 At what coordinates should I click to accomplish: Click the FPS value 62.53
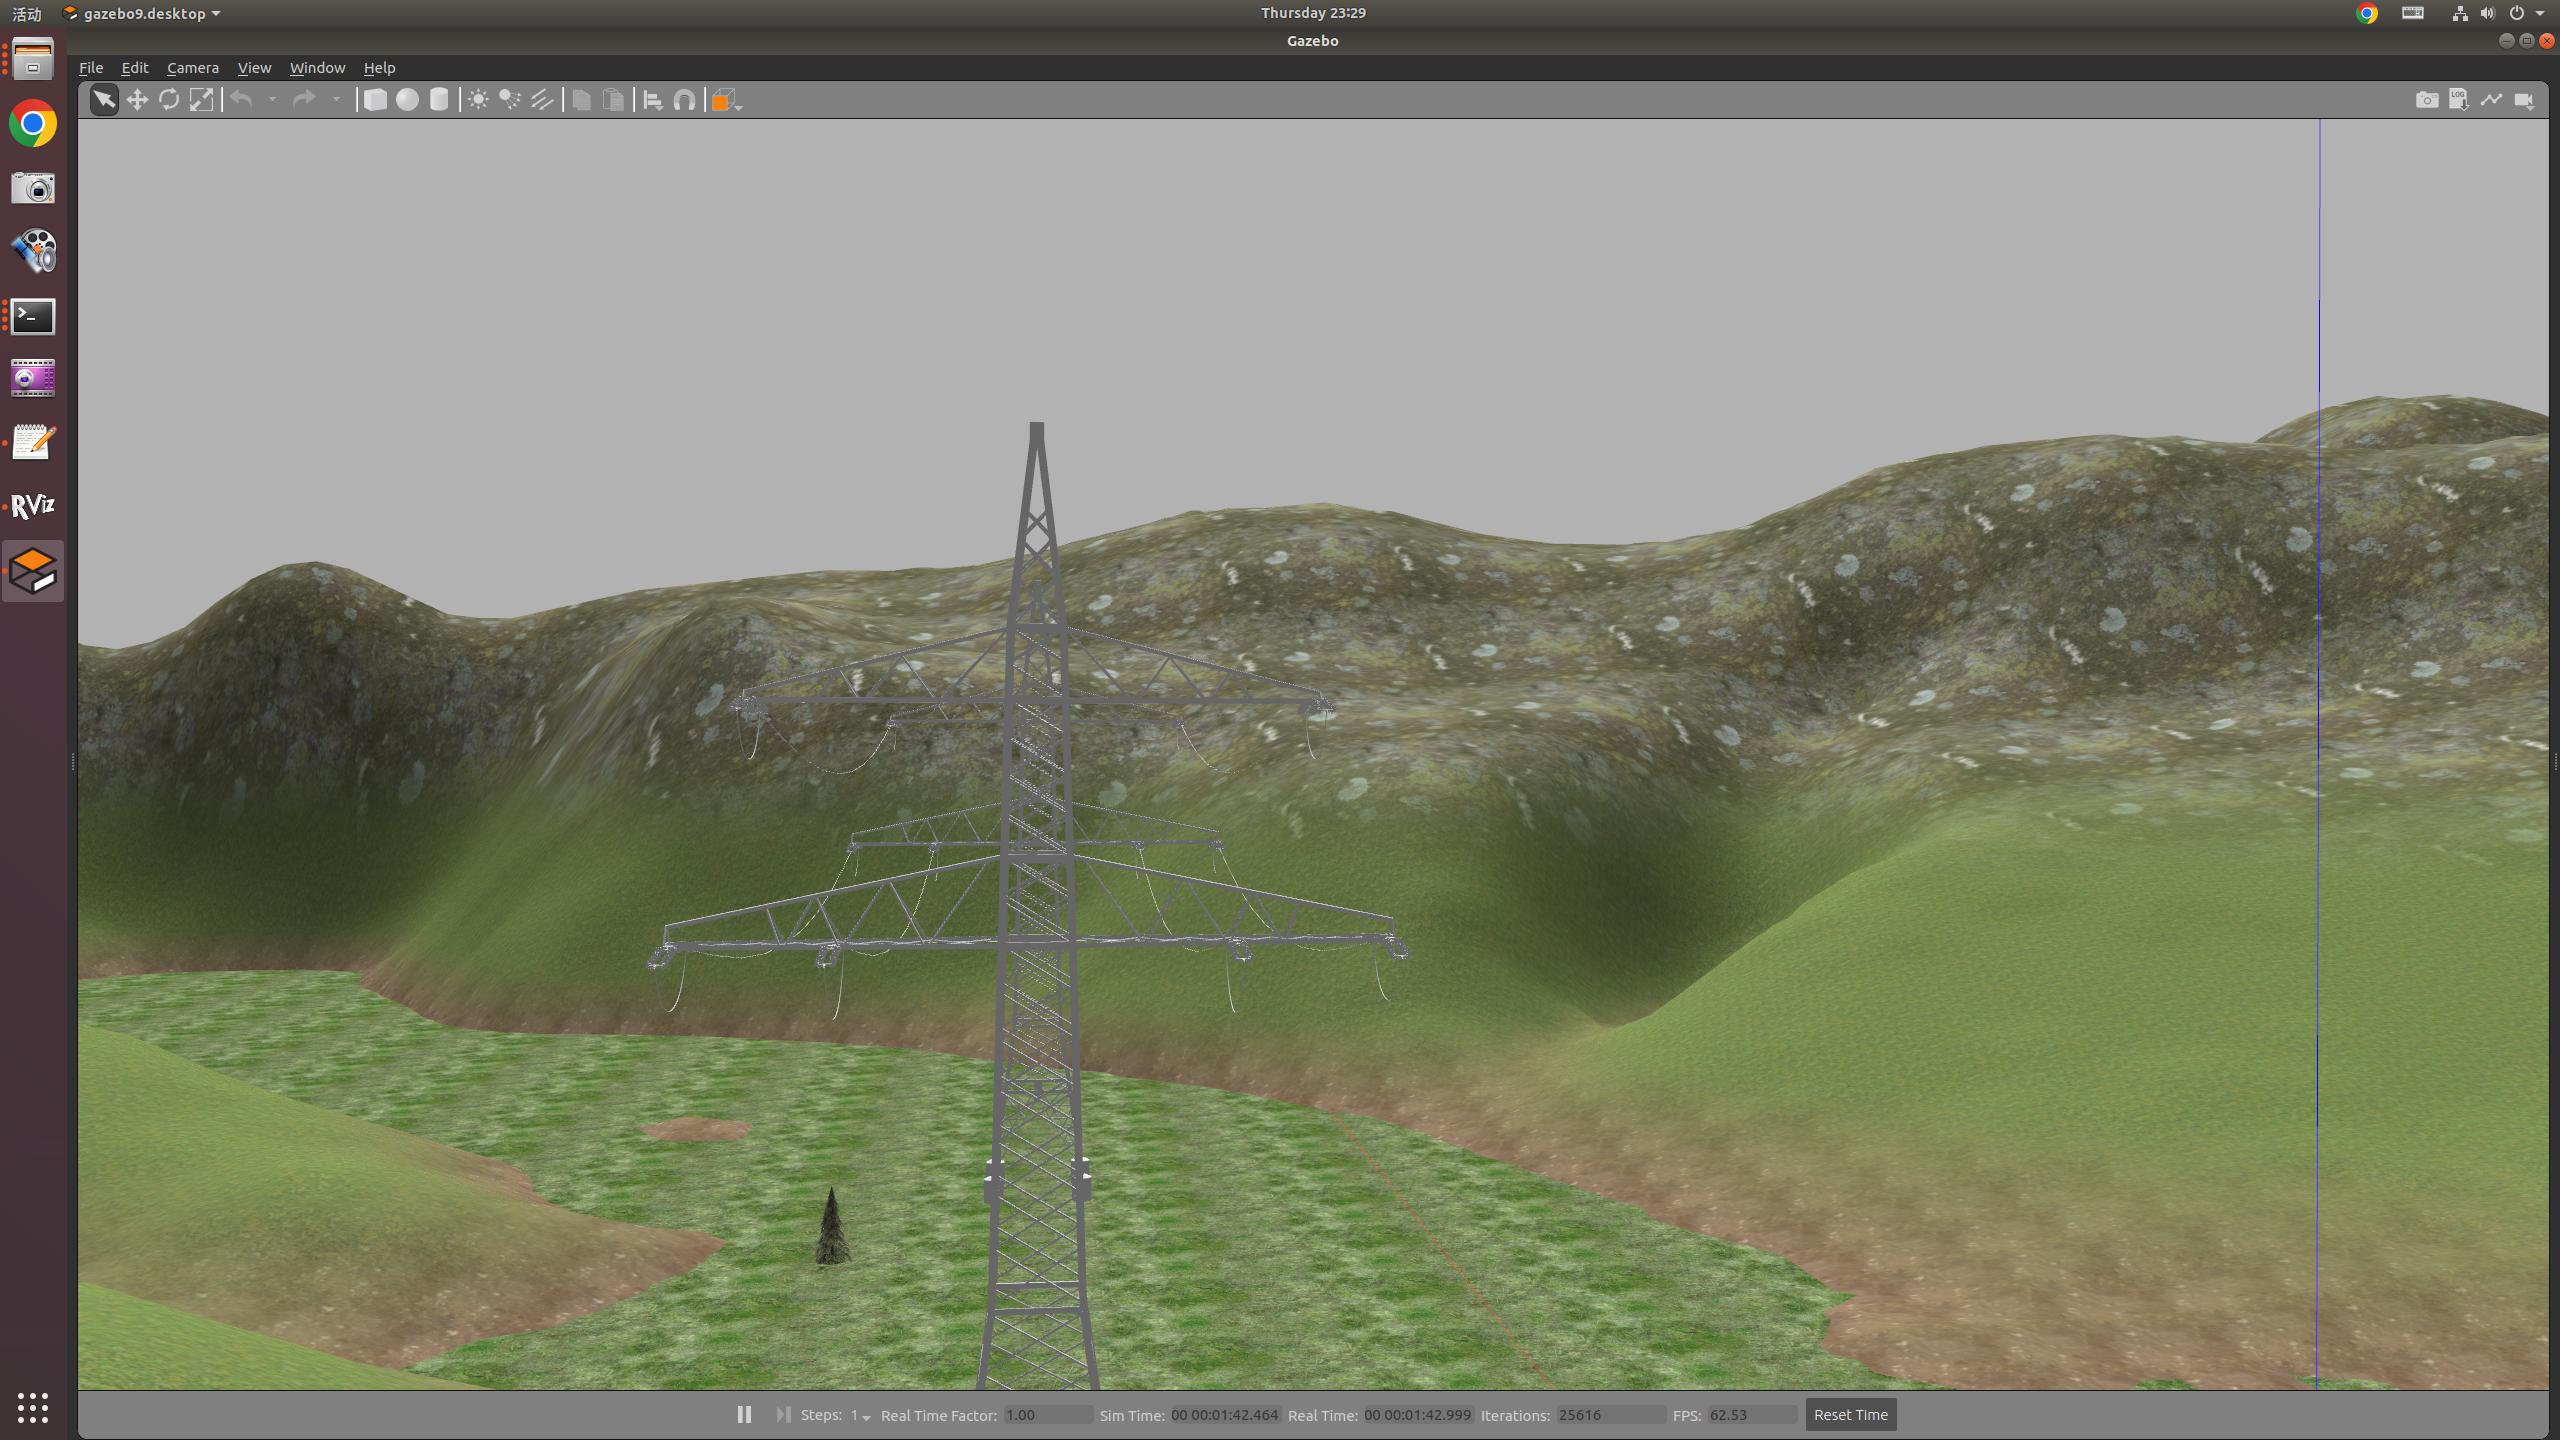click(x=1752, y=1415)
